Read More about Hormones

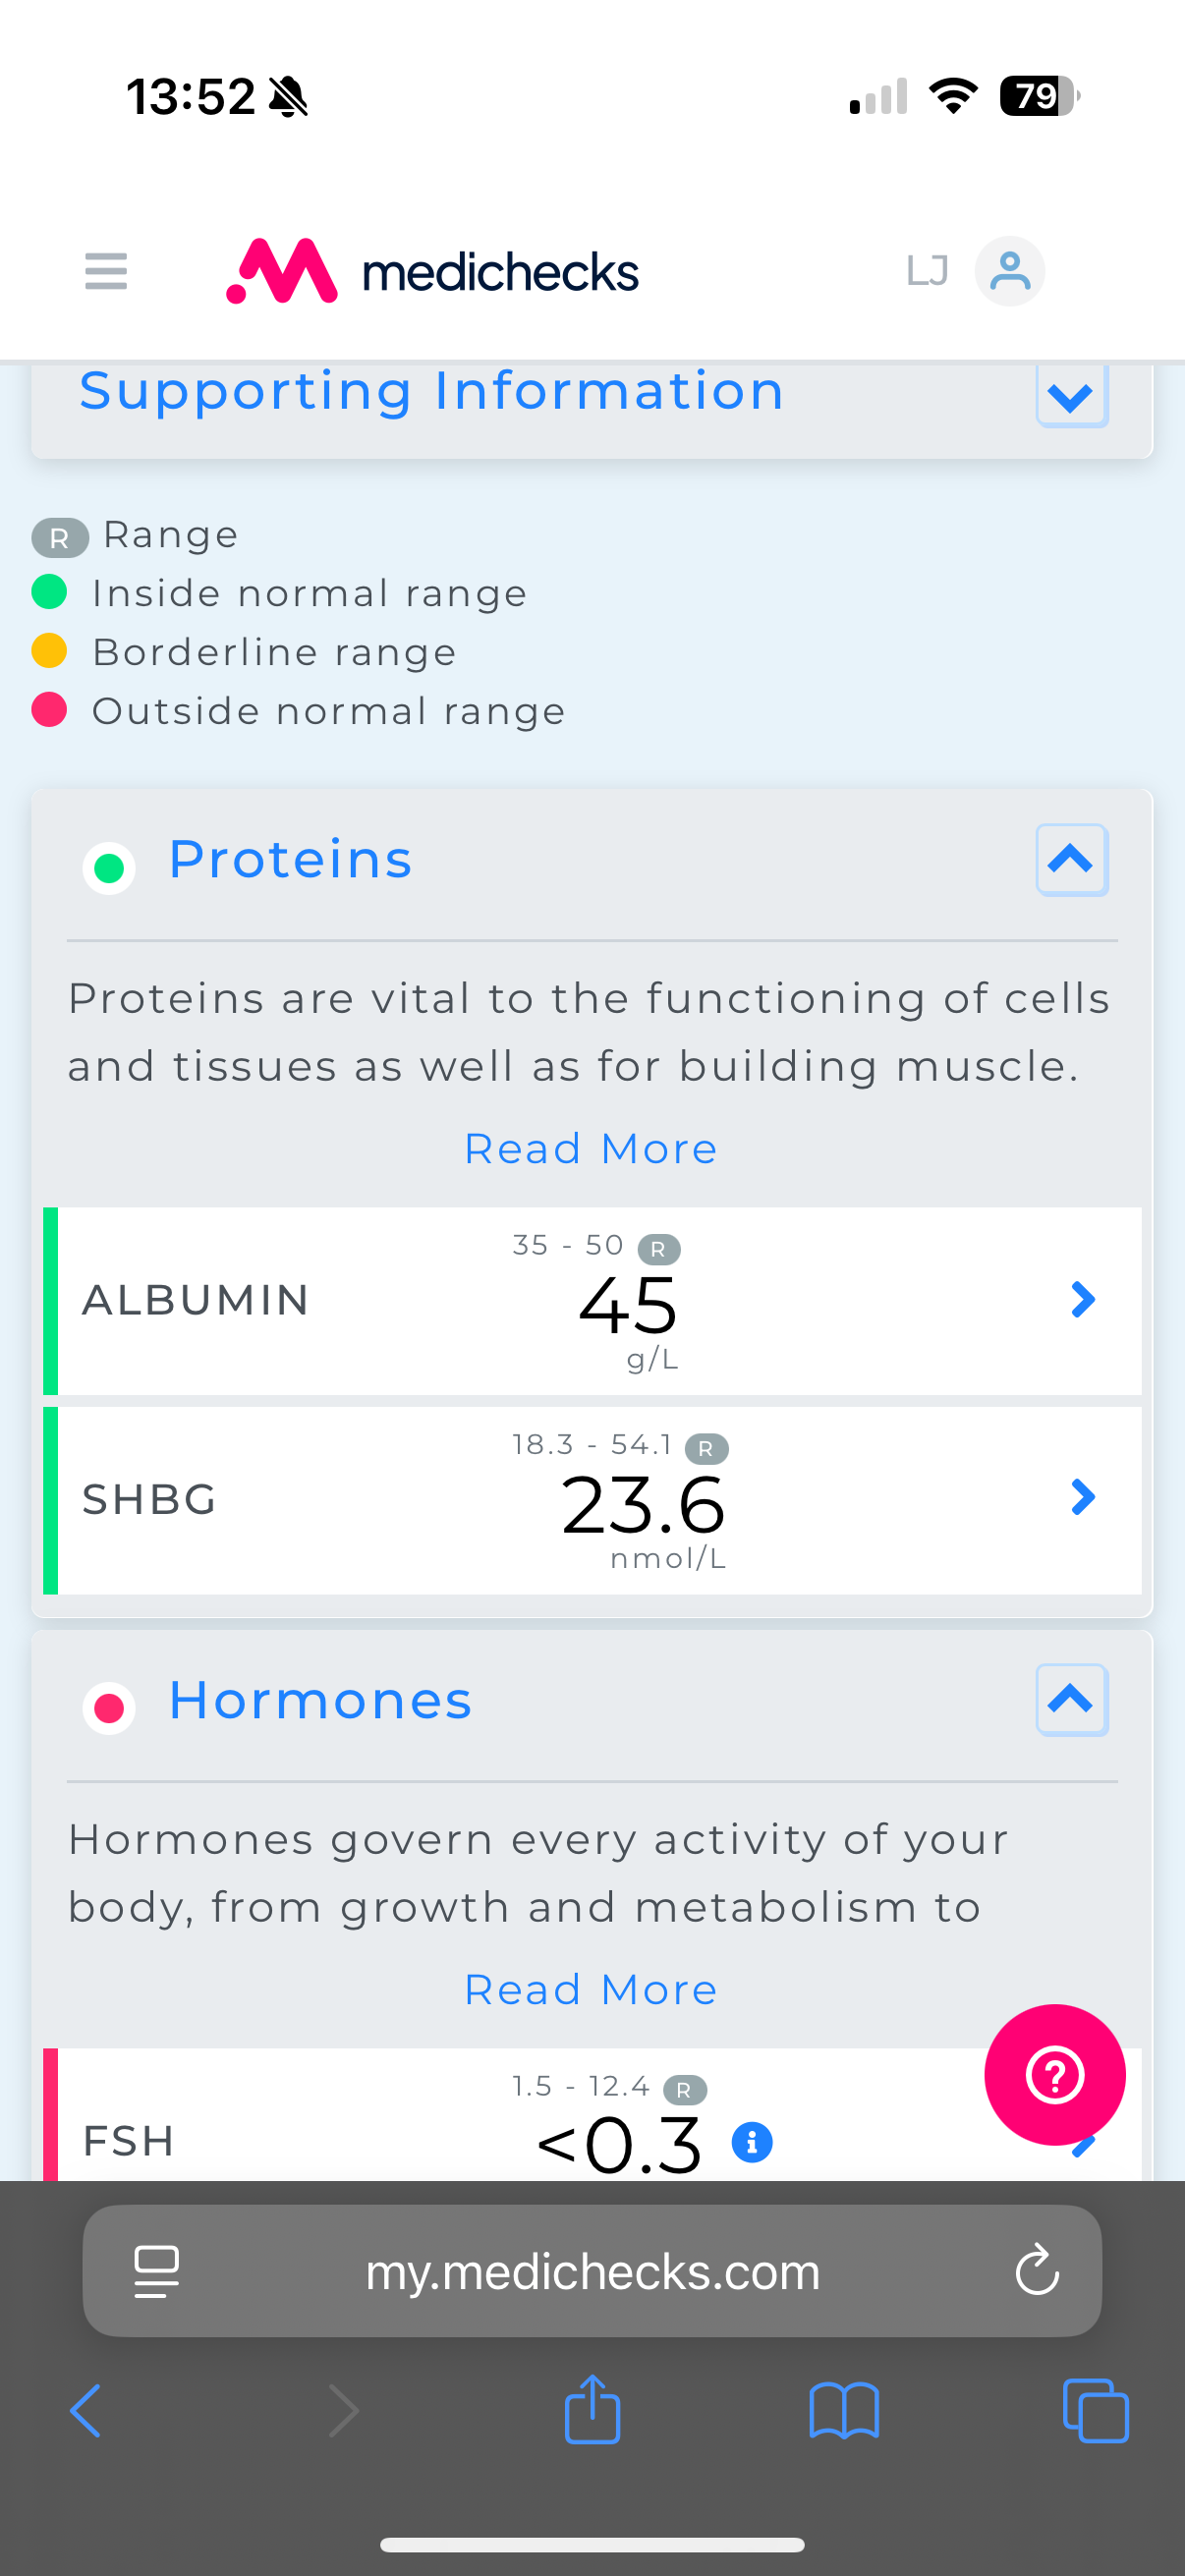tap(591, 1990)
